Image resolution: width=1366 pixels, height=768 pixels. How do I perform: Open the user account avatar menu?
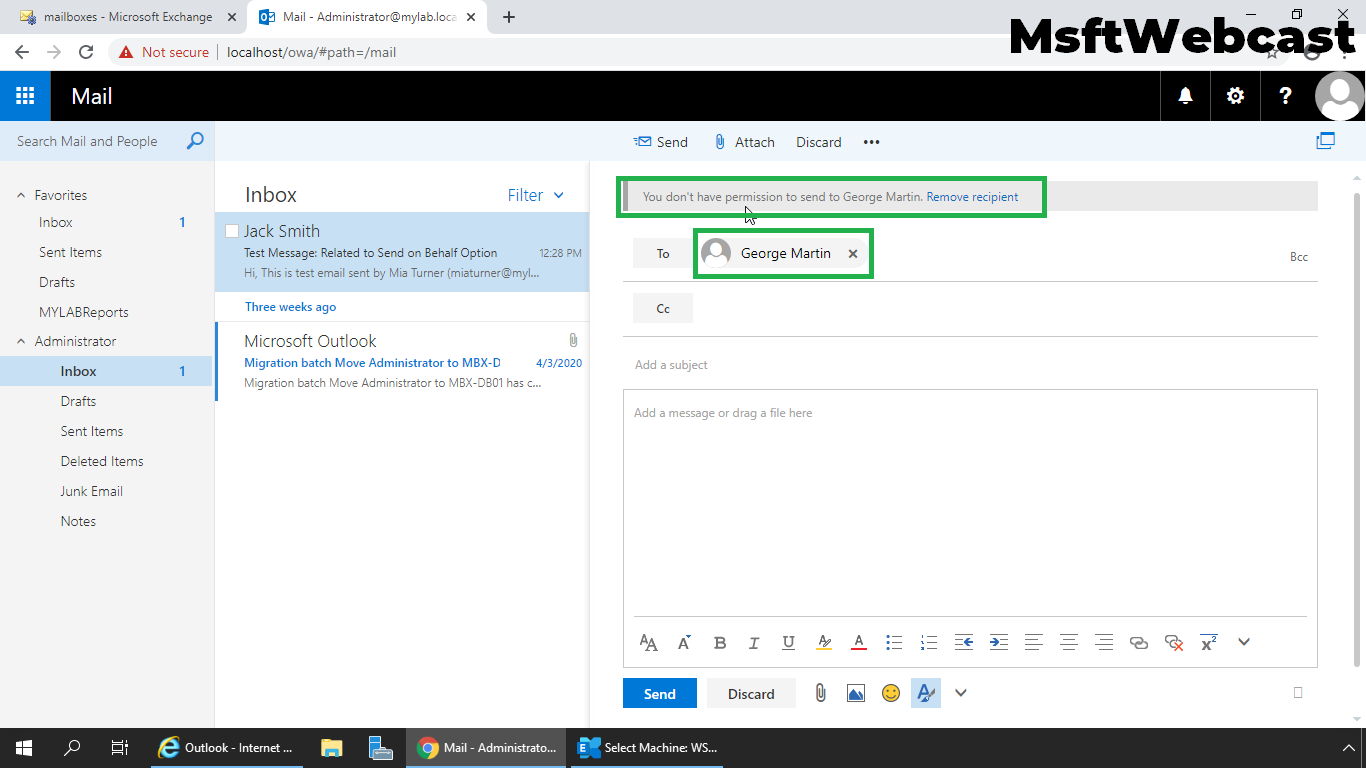(1339, 96)
